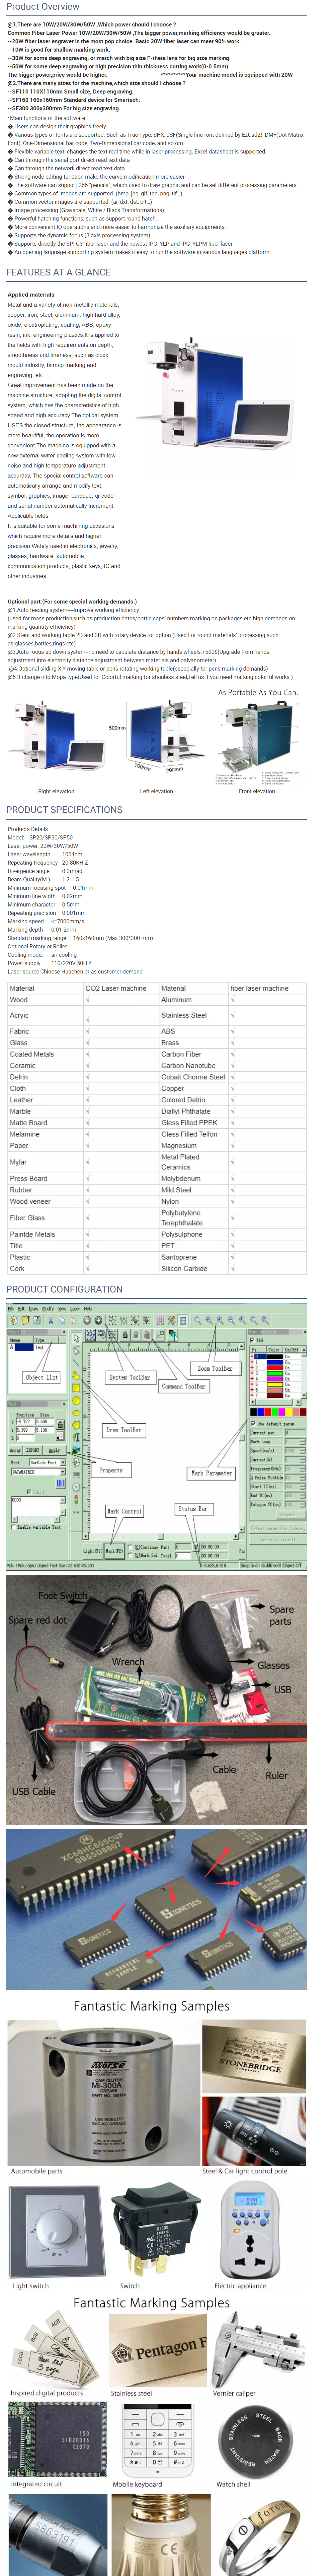
Task: Click the 'Products Details' line
Action: coord(28,829)
